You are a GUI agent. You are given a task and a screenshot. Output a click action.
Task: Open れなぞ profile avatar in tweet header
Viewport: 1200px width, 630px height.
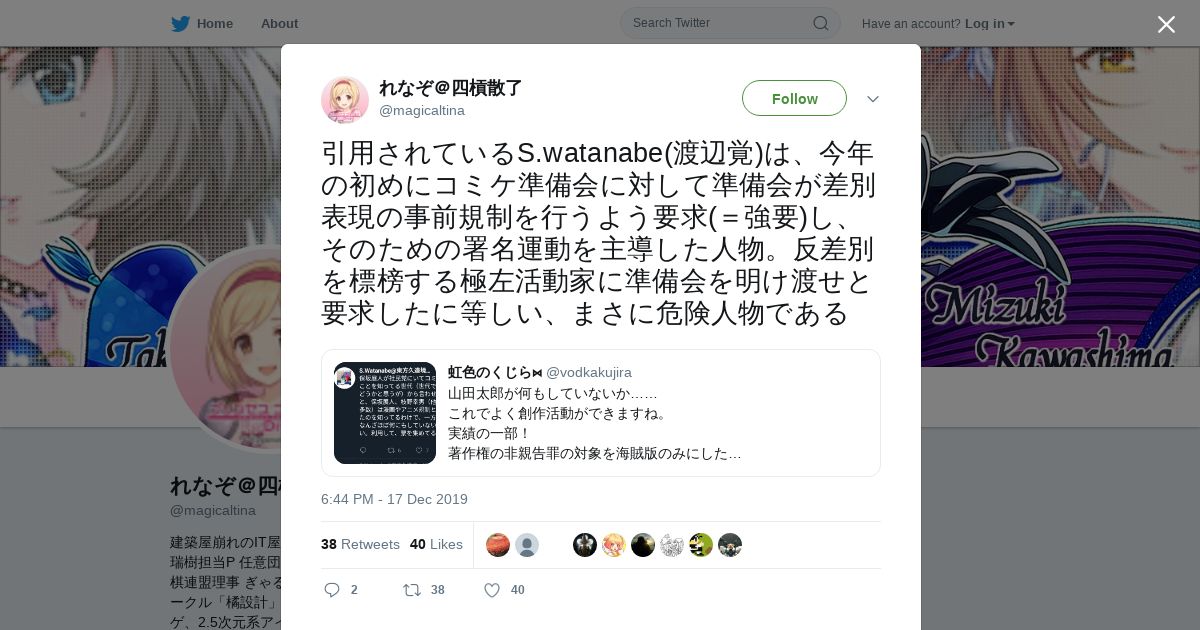(345, 99)
